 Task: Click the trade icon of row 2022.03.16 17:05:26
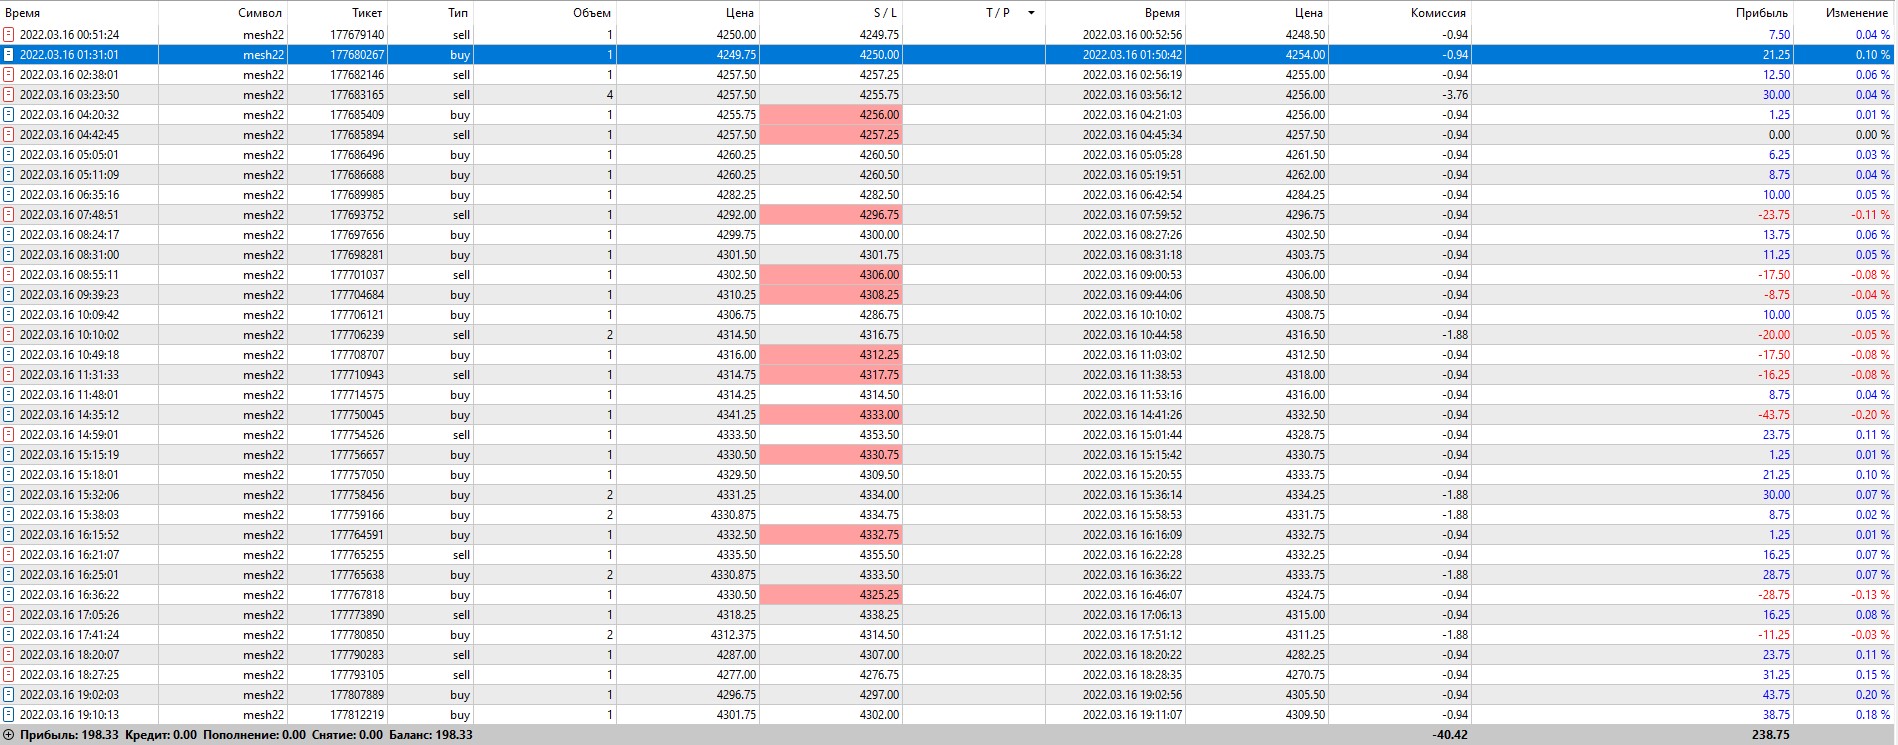[x=9, y=615]
